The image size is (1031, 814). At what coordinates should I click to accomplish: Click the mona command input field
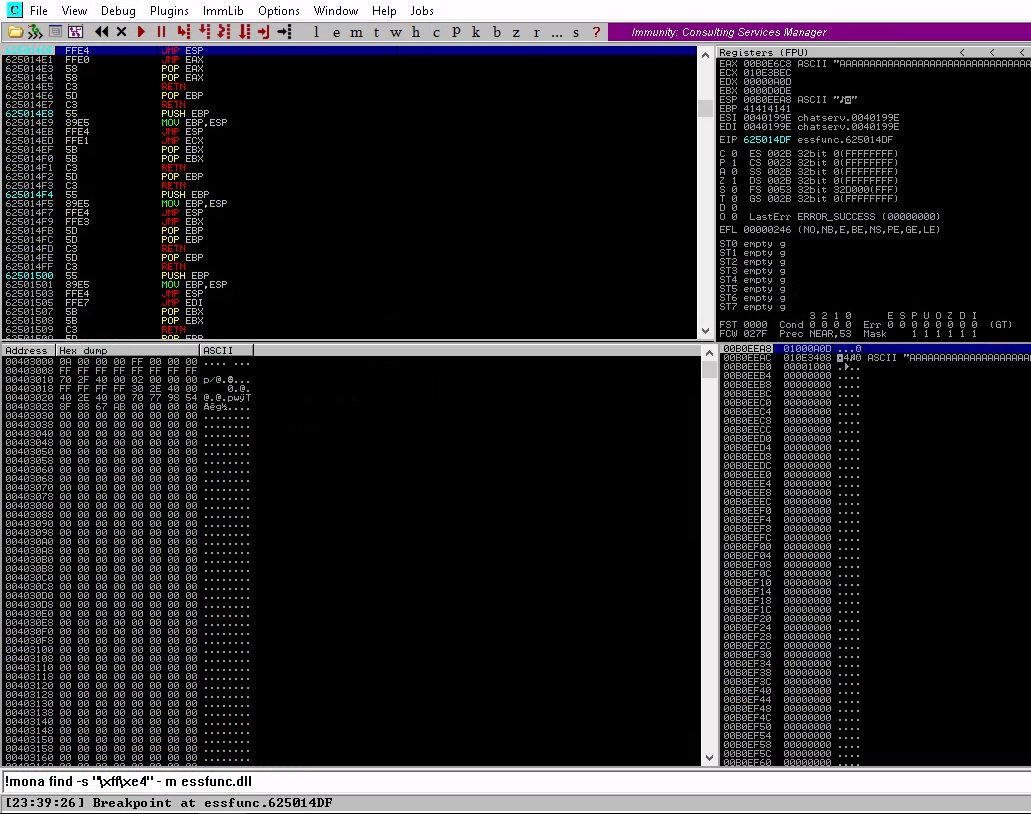point(500,781)
